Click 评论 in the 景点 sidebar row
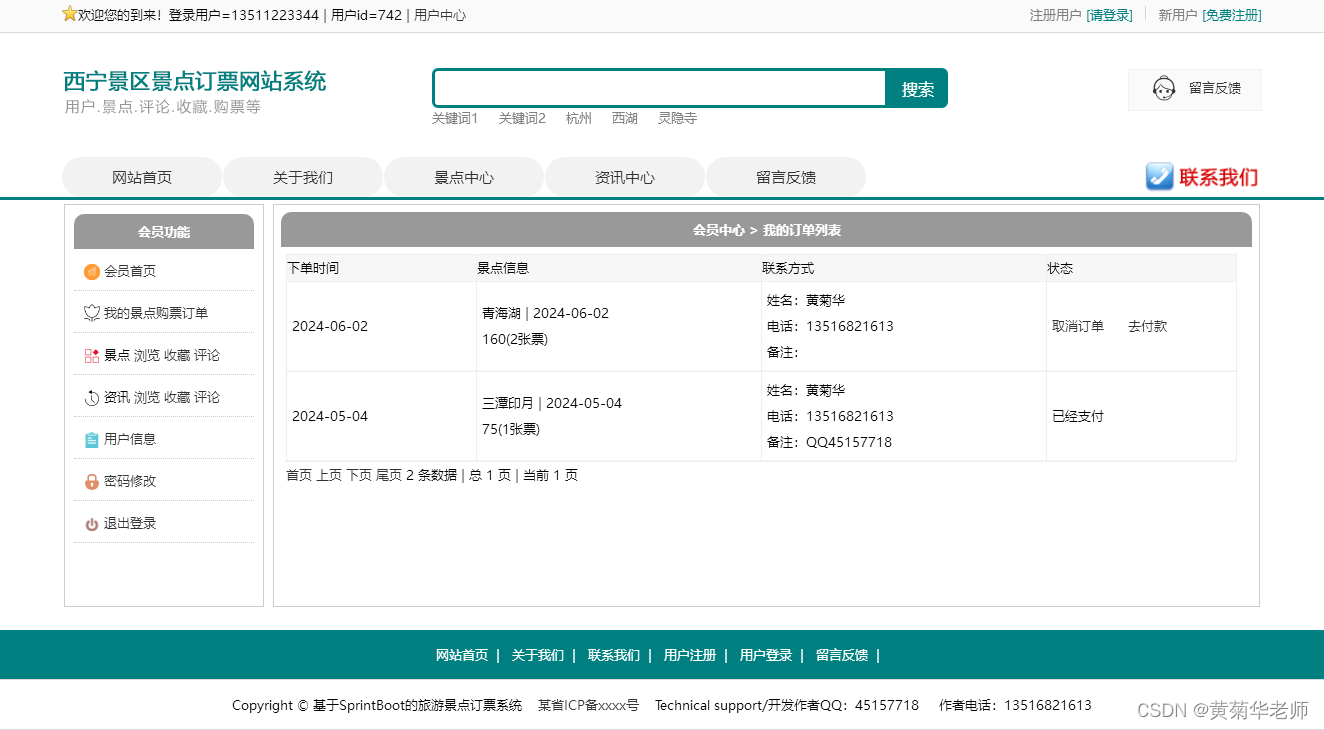The image size is (1324, 730). pyautogui.click(x=207, y=355)
